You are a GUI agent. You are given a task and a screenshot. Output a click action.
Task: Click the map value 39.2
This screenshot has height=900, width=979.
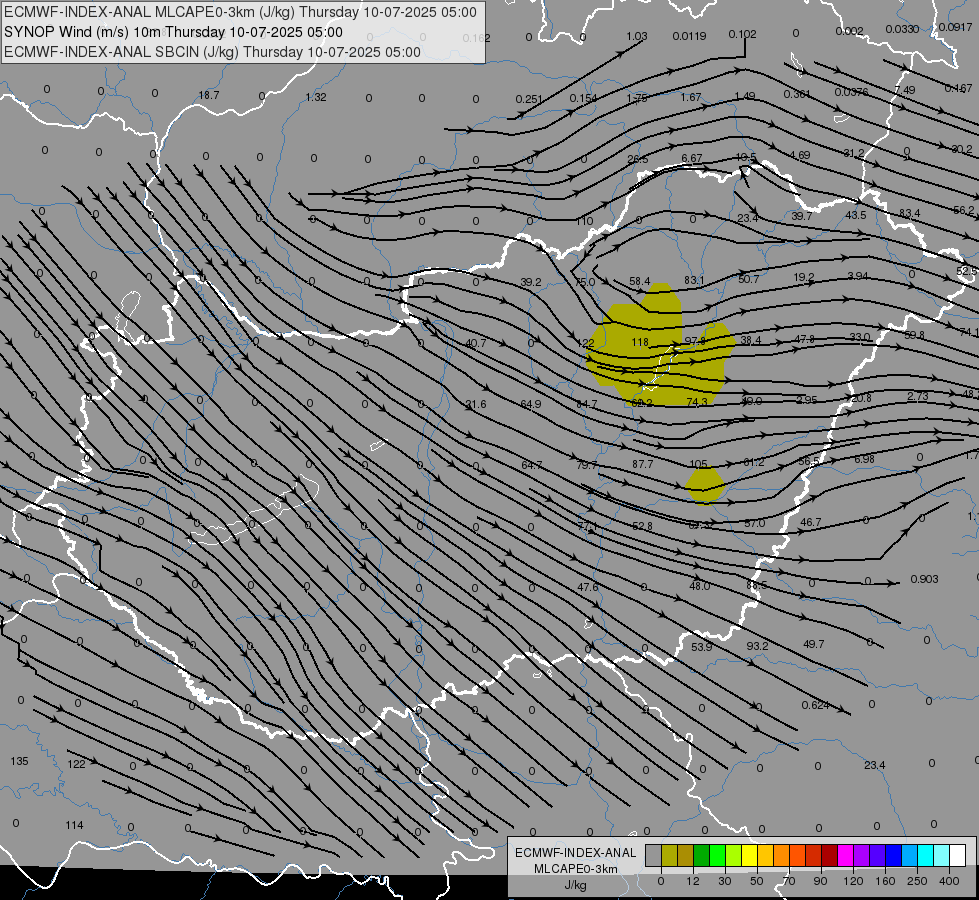pyautogui.click(x=531, y=282)
